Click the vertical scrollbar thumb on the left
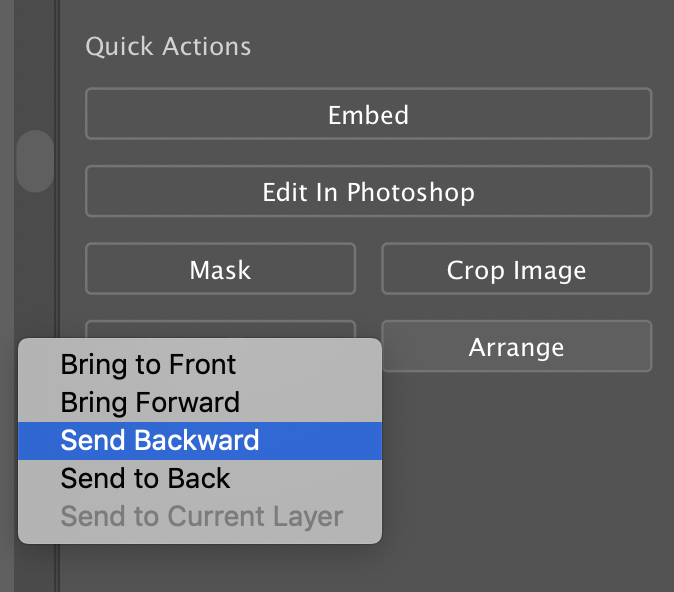674x592 pixels. (35, 161)
